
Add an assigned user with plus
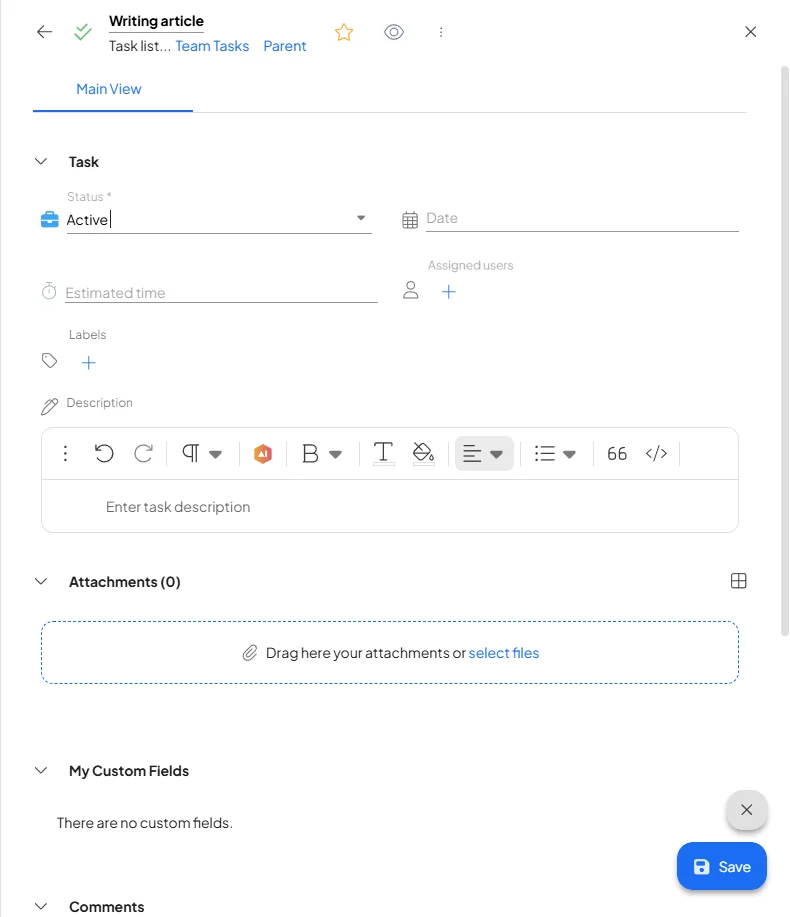click(x=449, y=292)
